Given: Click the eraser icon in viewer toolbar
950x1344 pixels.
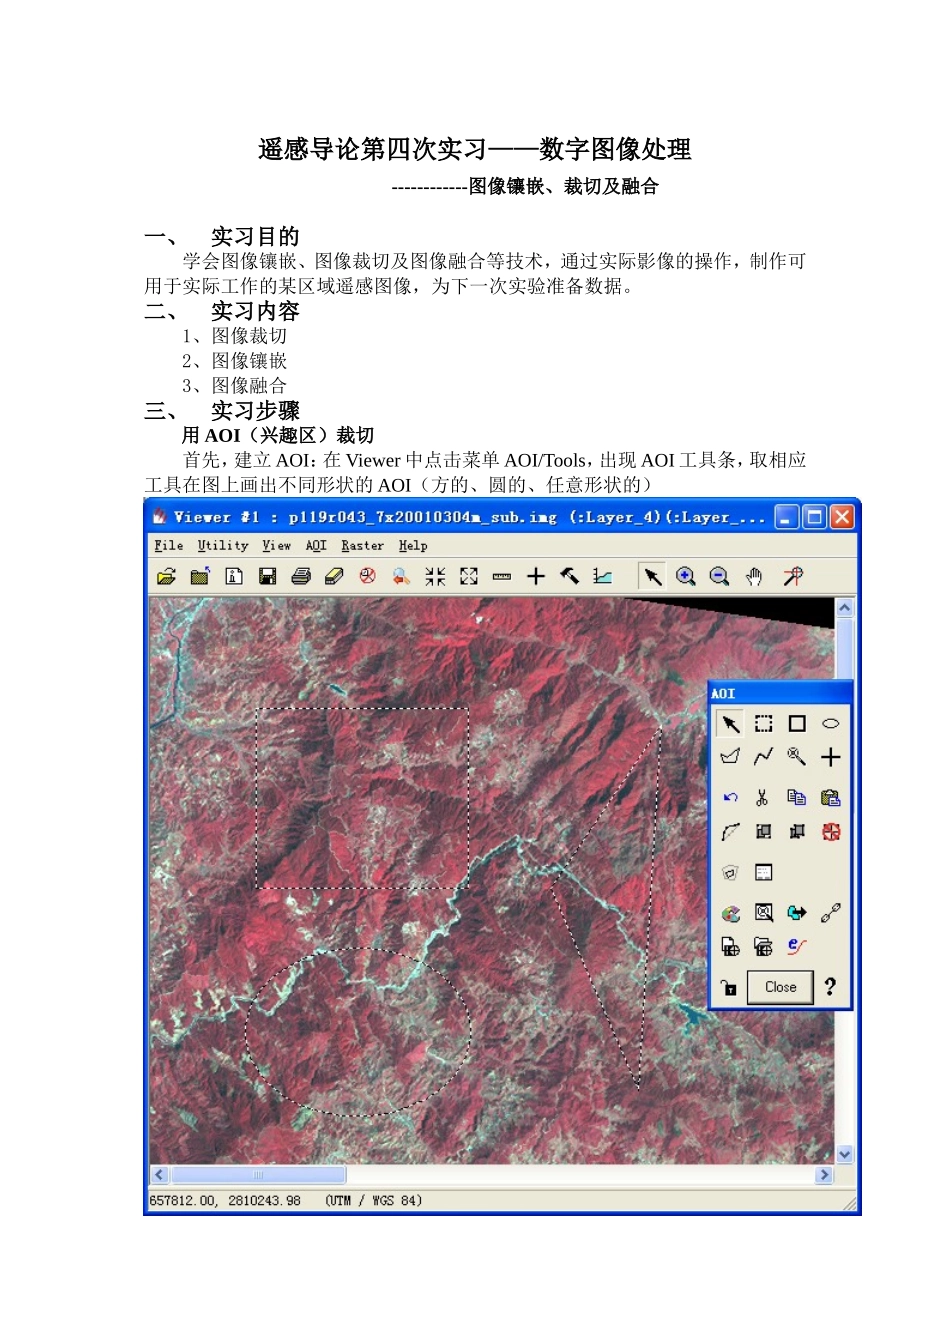Looking at the screenshot, I should pyautogui.click(x=335, y=576).
